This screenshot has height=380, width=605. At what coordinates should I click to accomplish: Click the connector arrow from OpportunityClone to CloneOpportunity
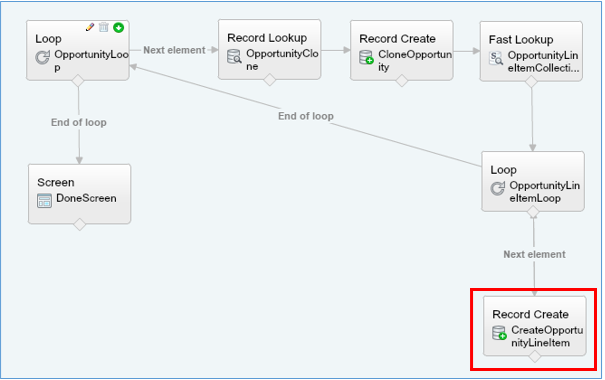[x=336, y=50]
